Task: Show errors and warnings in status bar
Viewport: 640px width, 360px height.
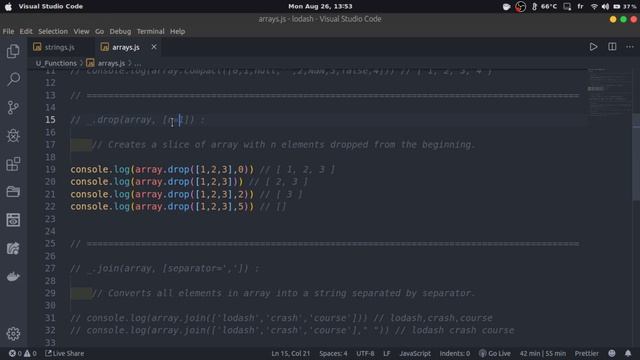Action: tap(23, 353)
